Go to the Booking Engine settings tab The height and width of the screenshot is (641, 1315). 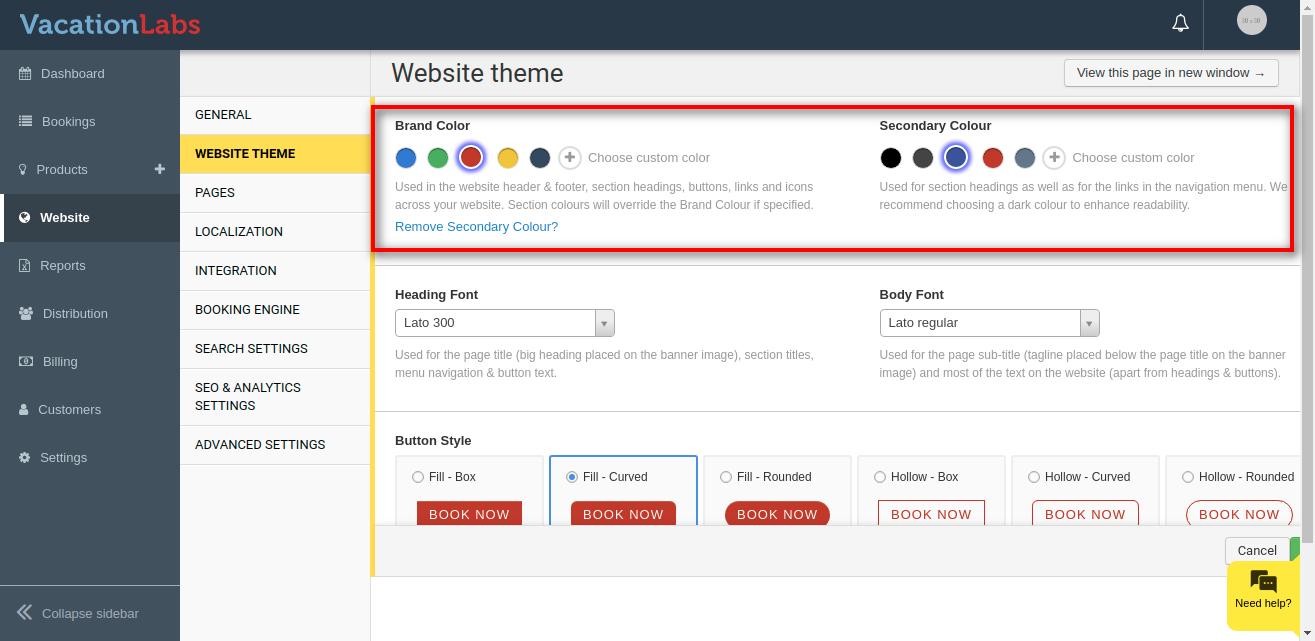click(247, 310)
